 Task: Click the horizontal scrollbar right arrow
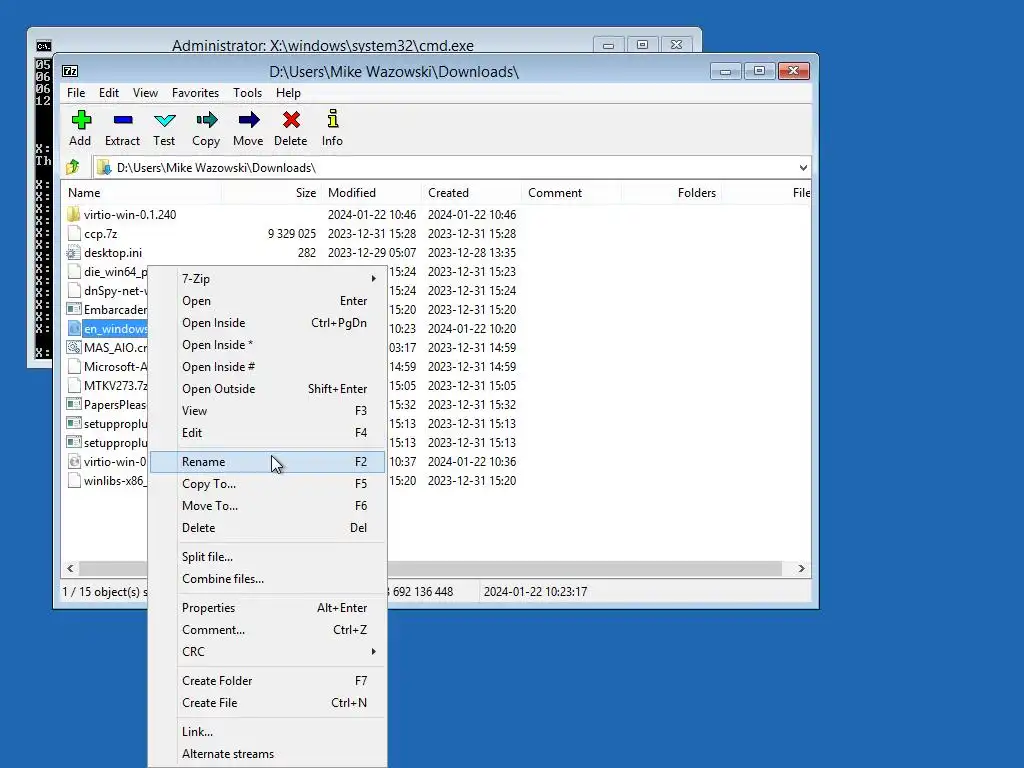[x=801, y=569]
